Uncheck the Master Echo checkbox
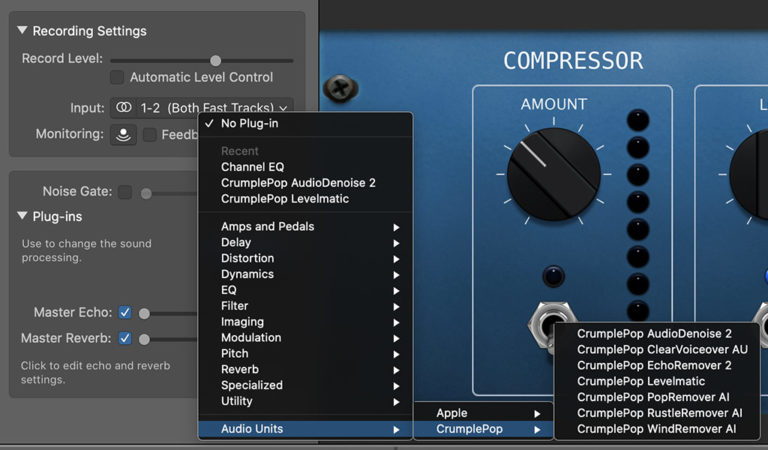The height and width of the screenshot is (450, 768). click(125, 312)
